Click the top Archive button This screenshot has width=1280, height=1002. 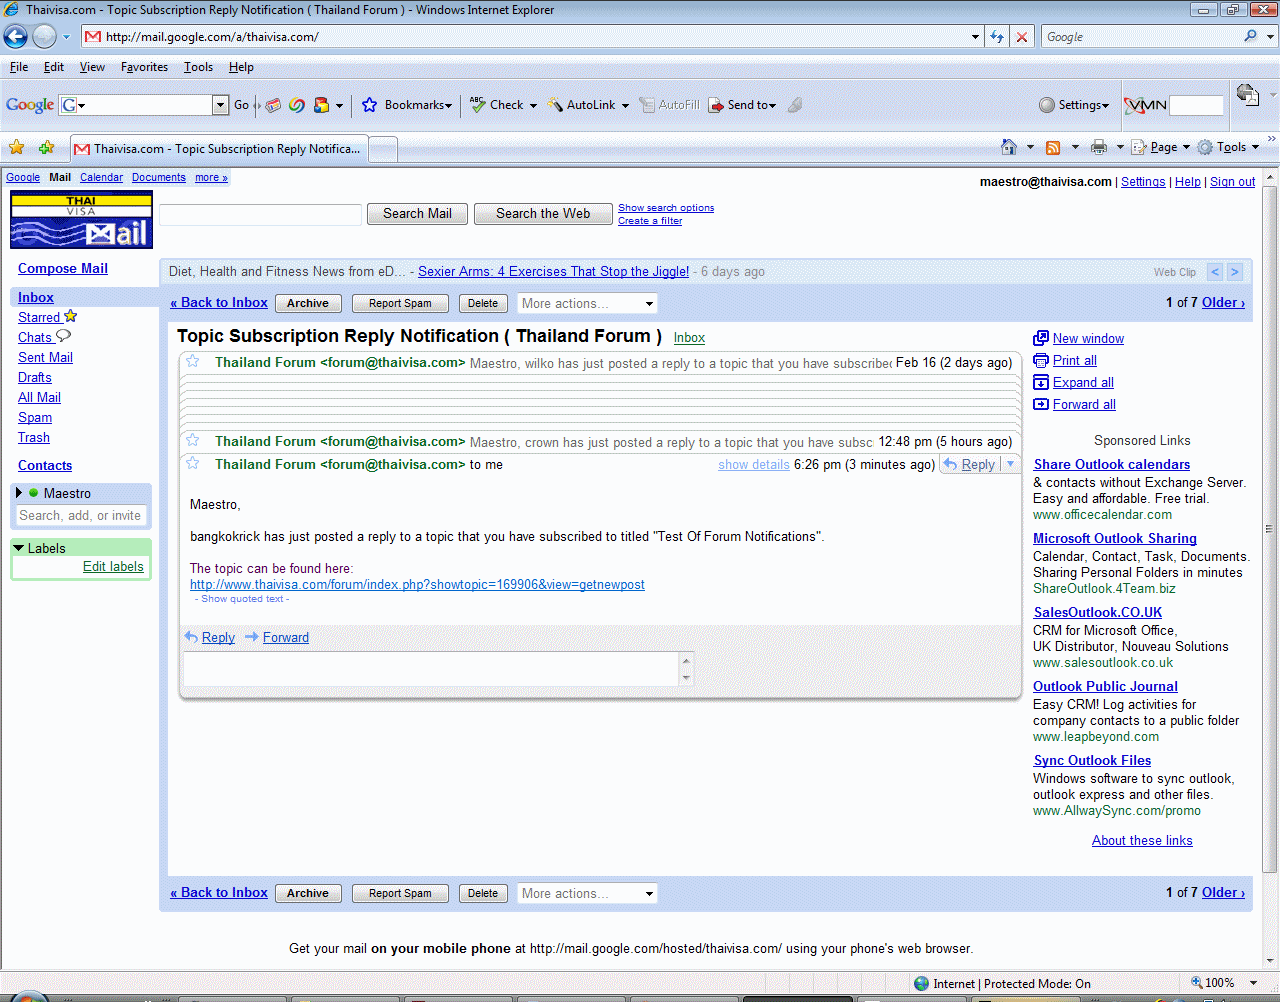pyautogui.click(x=308, y=303)
